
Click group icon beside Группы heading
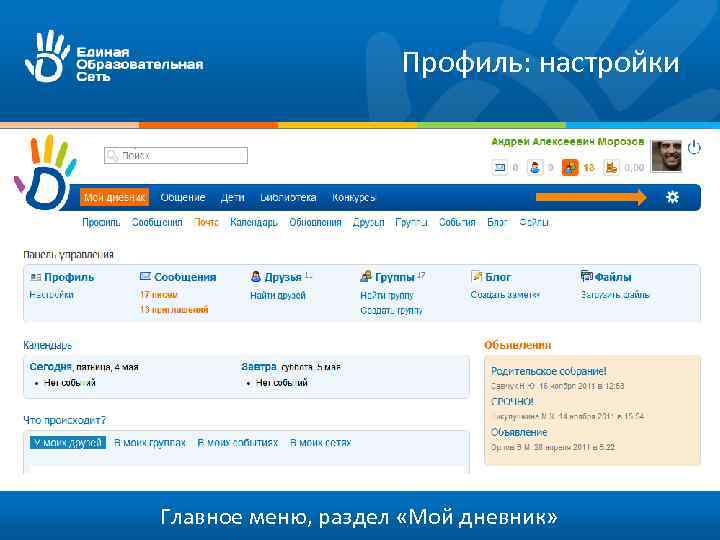click(366, 276)
